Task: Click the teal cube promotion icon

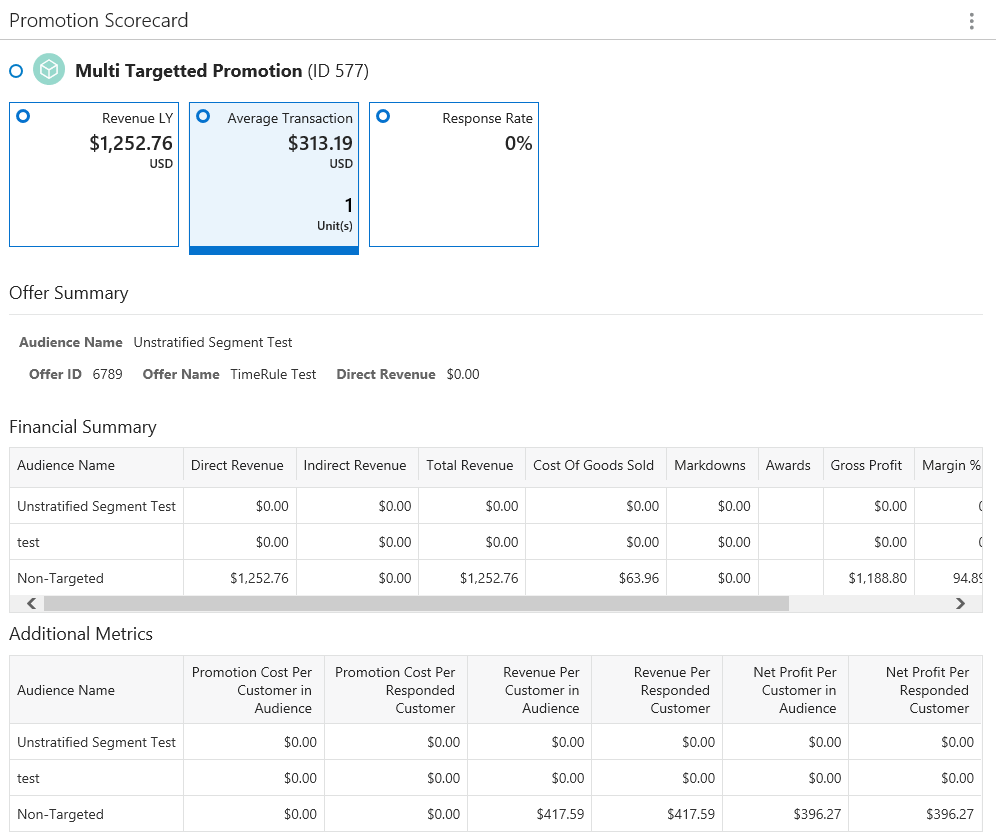Action: 49,69
